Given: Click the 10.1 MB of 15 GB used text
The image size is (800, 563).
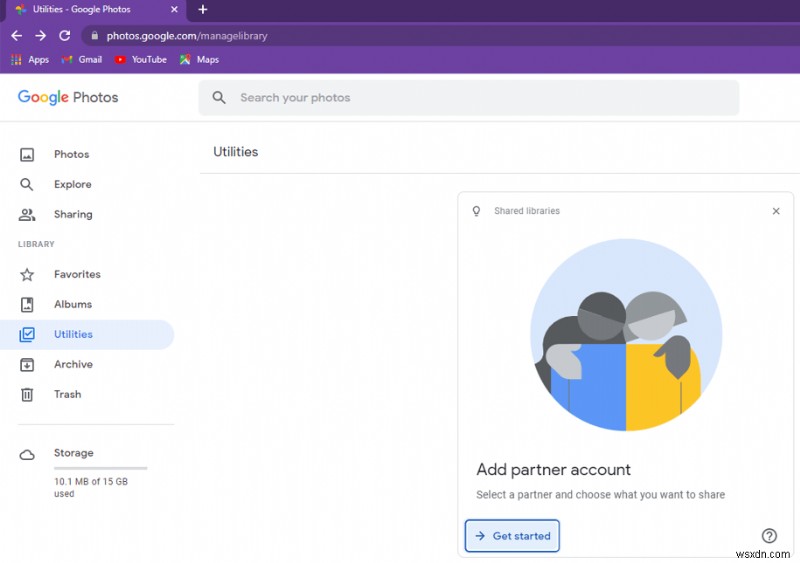Looking at the screenshot, I should pos(91,487).
